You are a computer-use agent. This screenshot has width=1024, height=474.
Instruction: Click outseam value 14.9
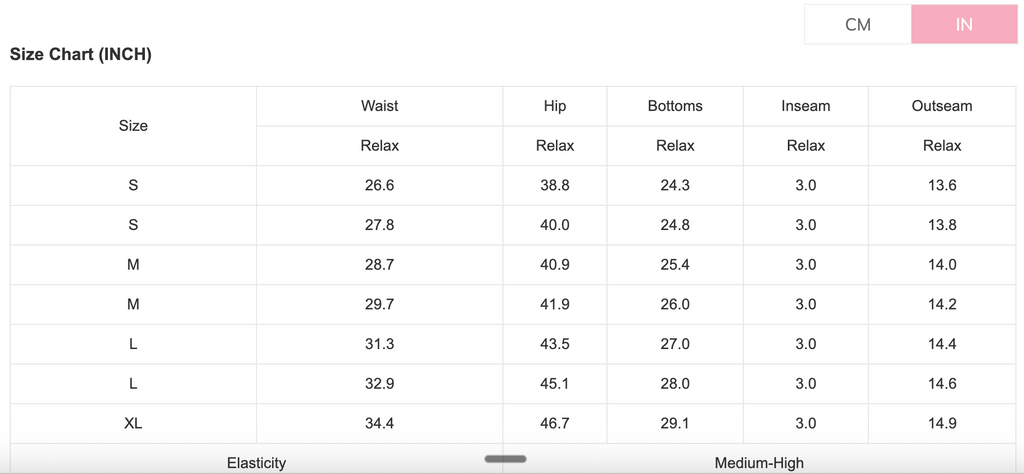point(942,424)
